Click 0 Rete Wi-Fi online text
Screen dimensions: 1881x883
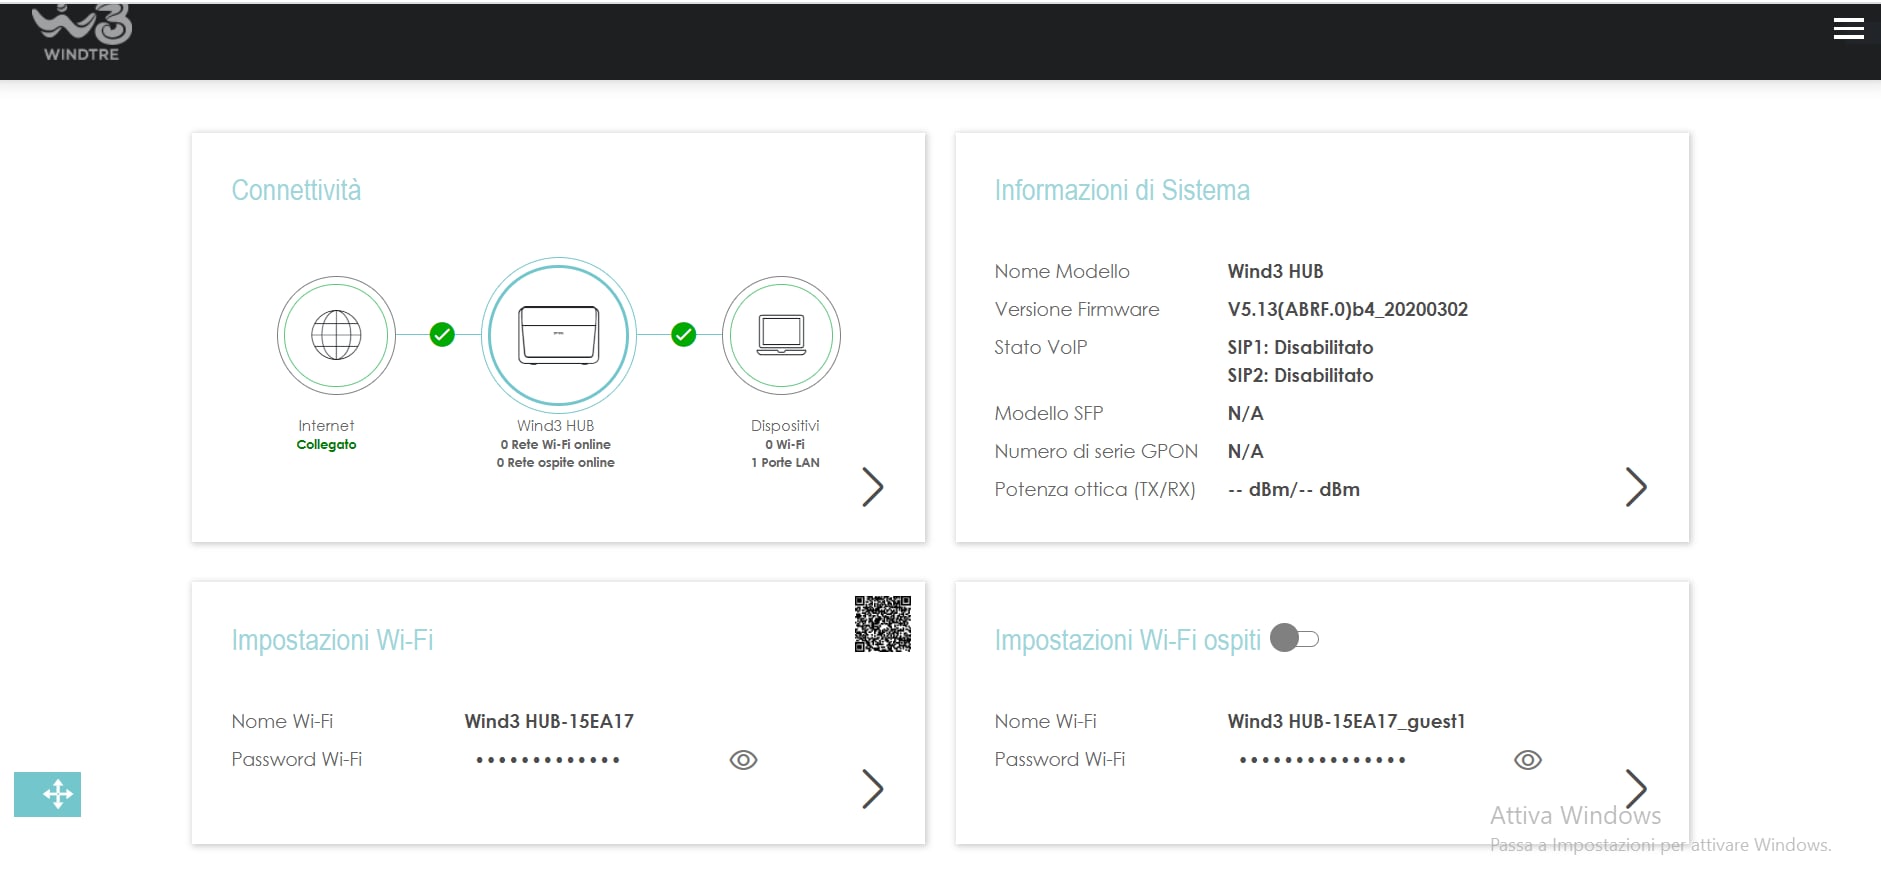pyautogui.click(x=556, y=444)
